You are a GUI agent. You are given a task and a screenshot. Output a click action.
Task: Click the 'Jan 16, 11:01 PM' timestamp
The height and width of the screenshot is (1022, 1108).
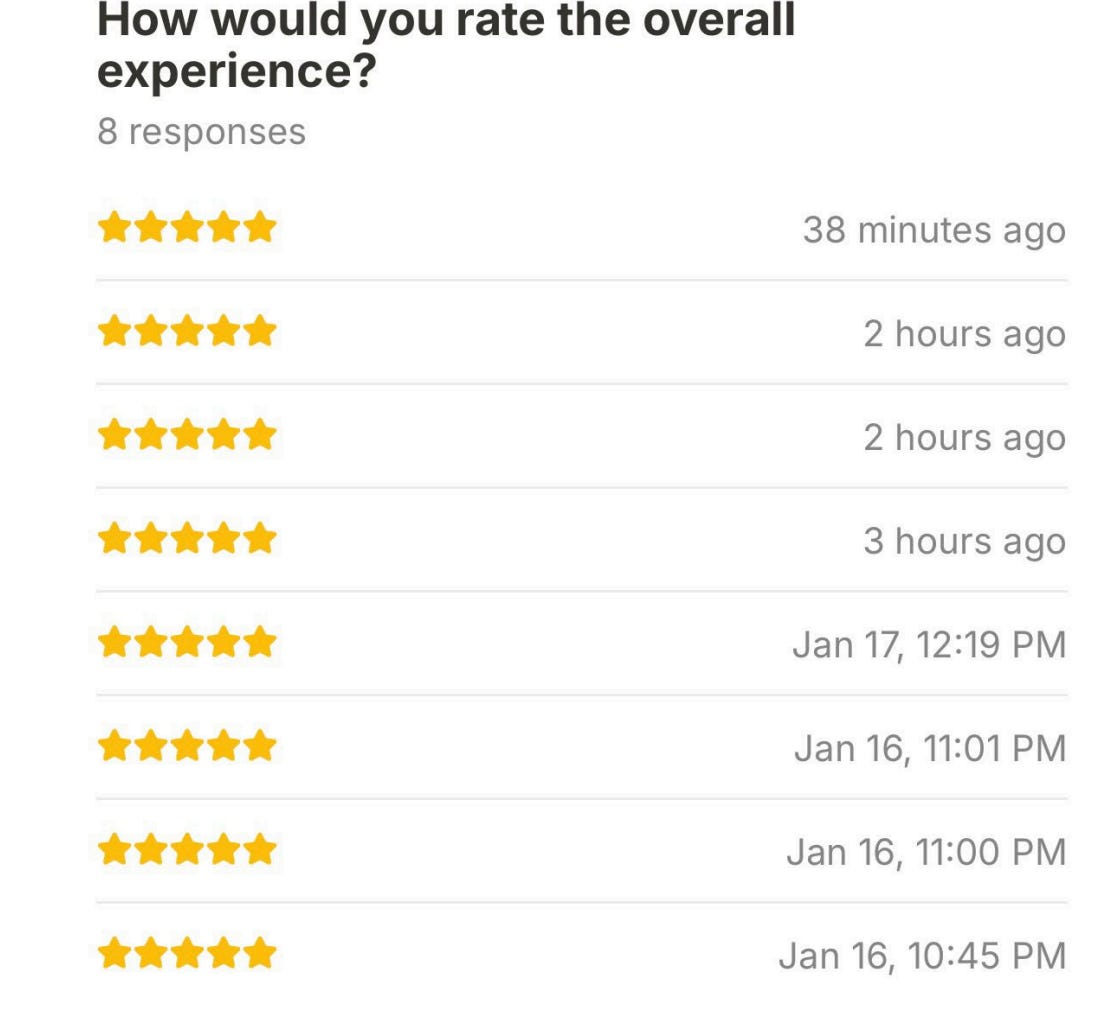[x=930, y=748]
